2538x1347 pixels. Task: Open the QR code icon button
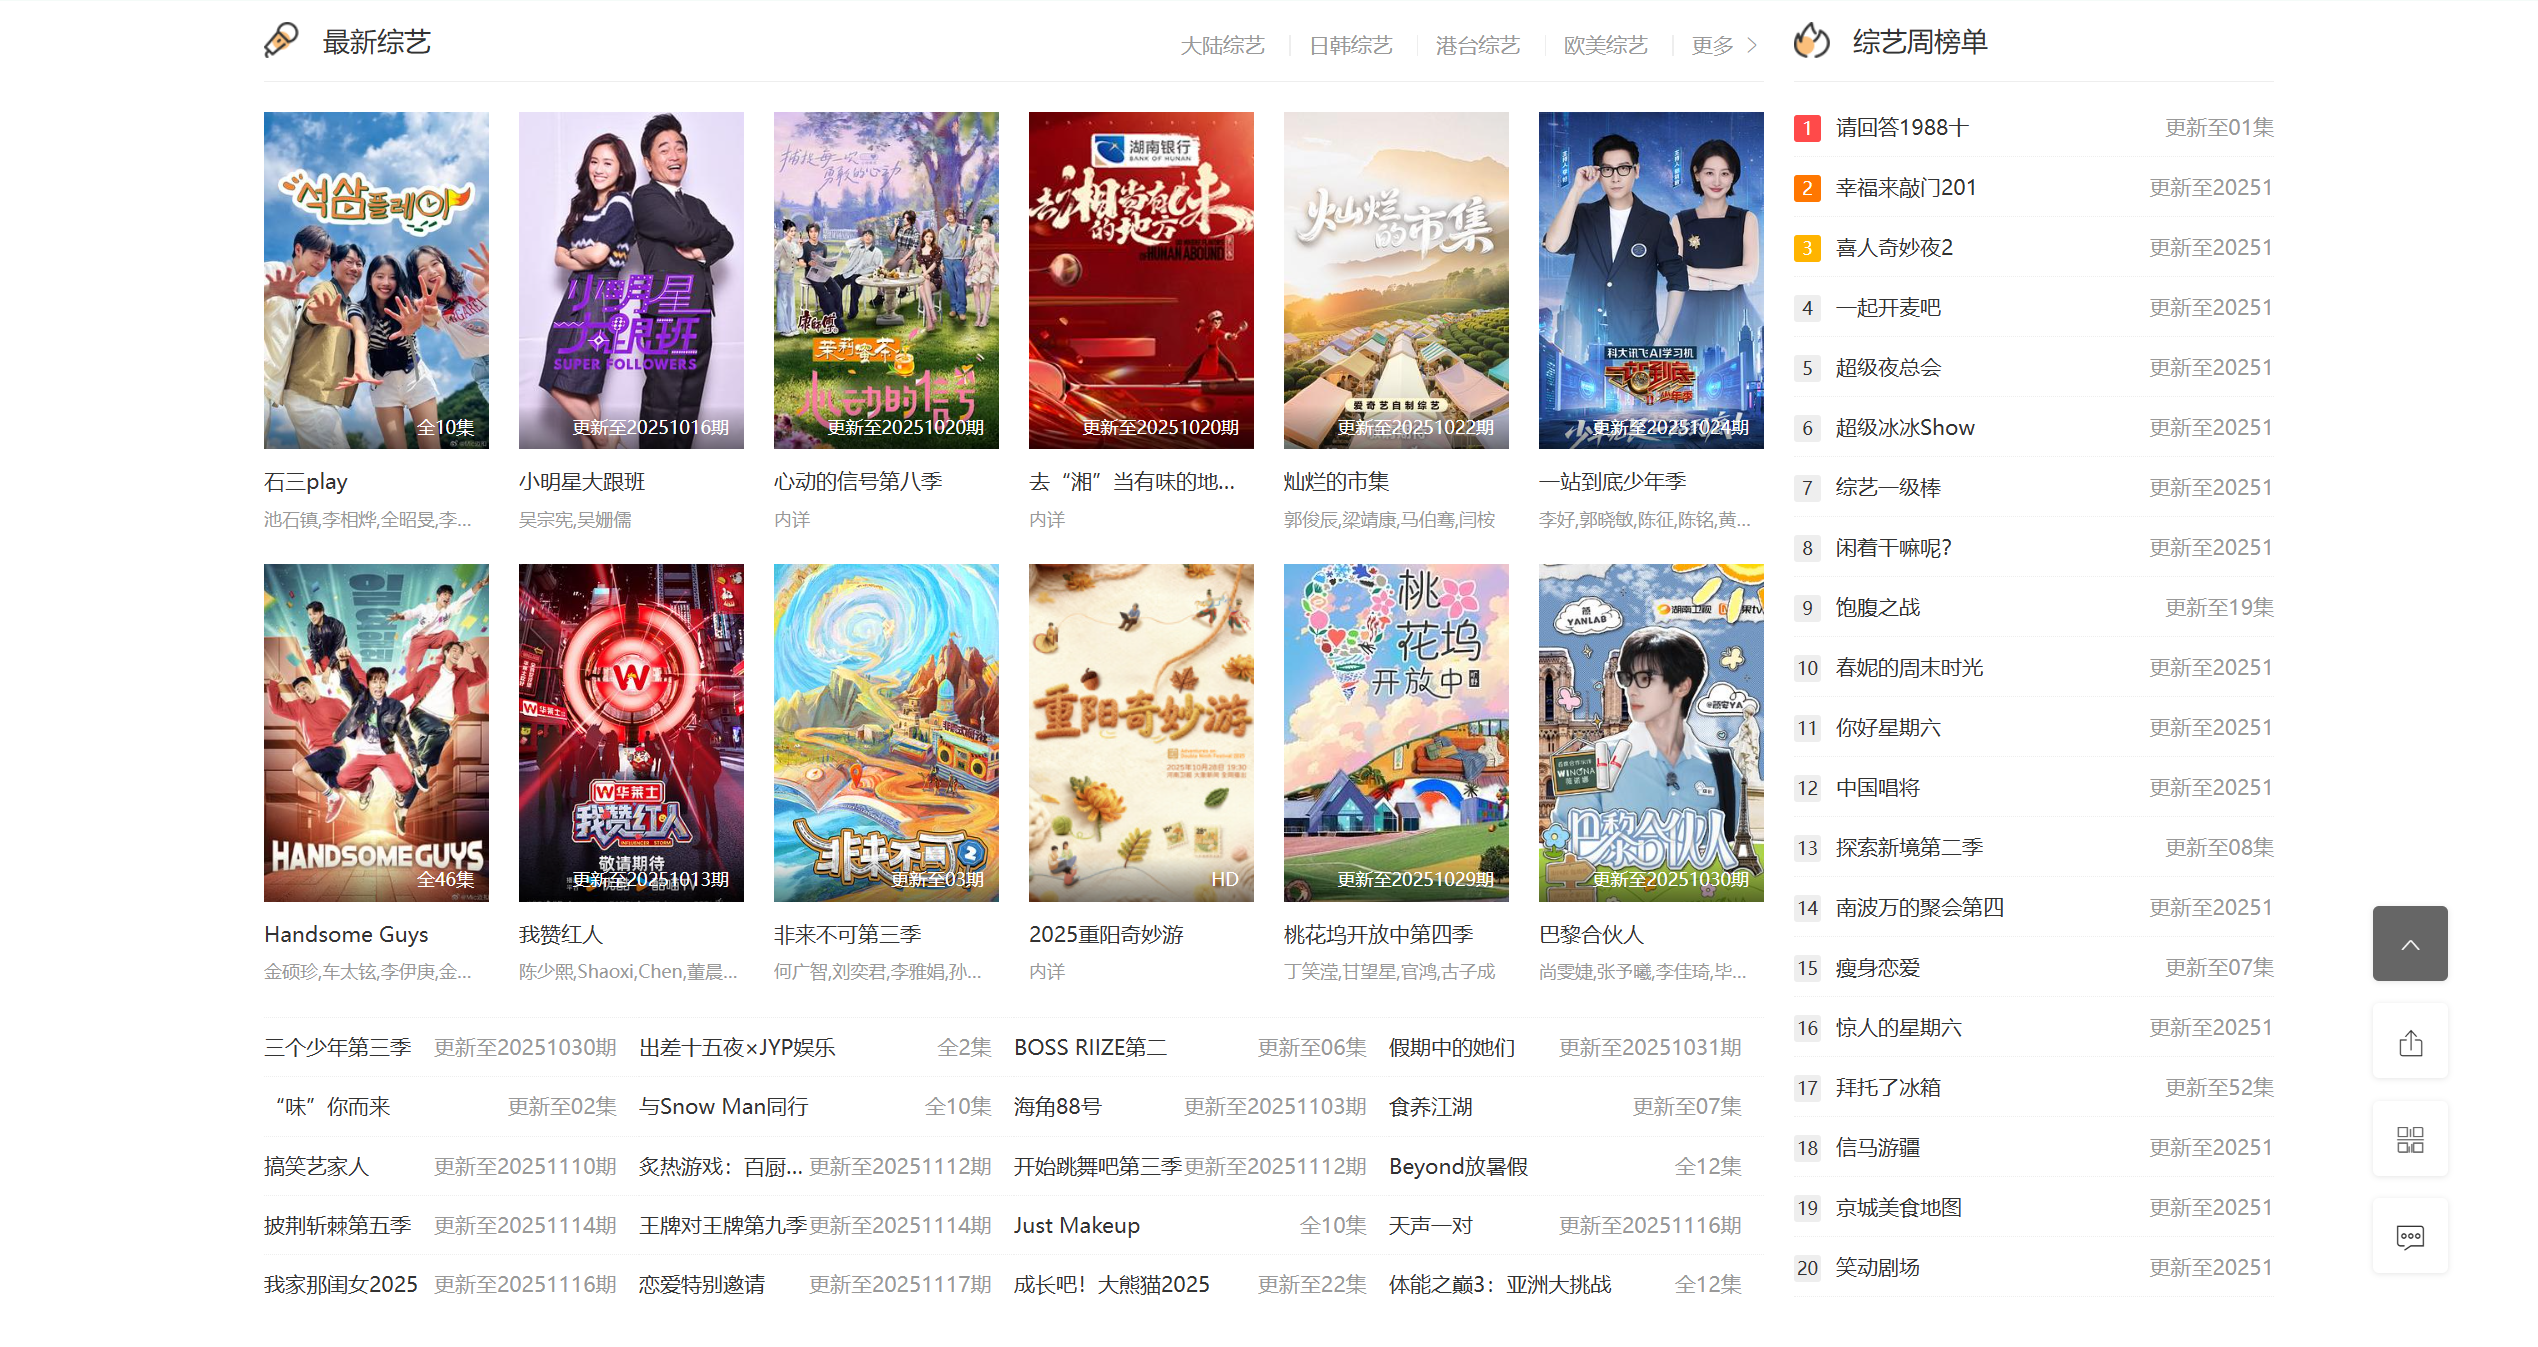2409,1140
